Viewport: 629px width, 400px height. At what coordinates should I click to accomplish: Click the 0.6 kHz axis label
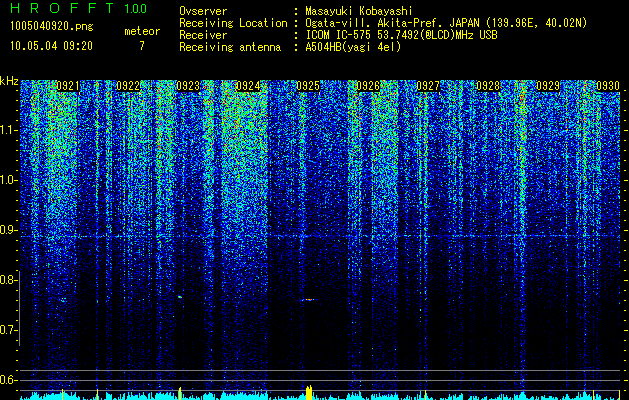(x=8, y=380)
